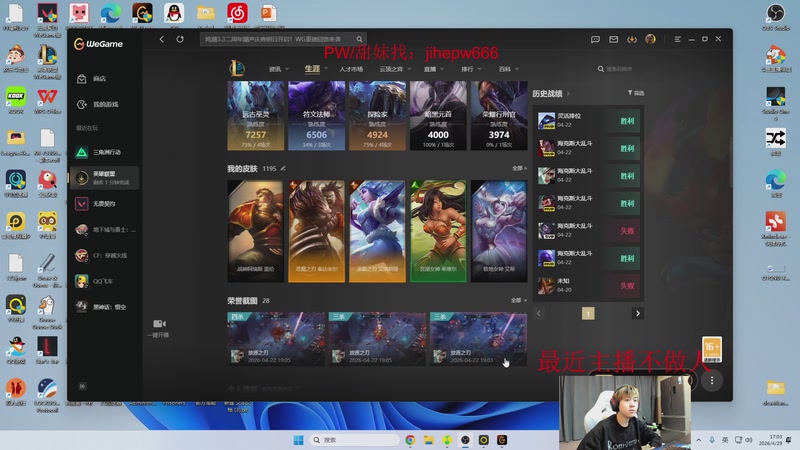
Task: Go to previous match history page
Action: (538, 313)
